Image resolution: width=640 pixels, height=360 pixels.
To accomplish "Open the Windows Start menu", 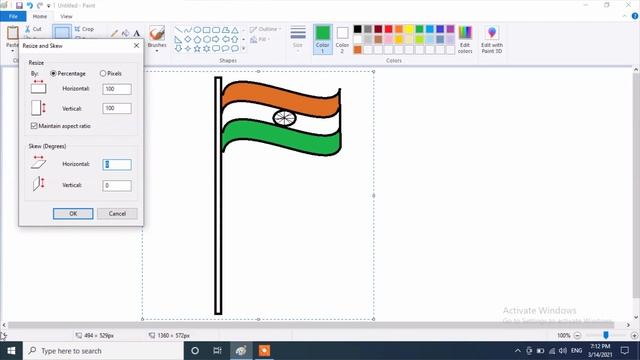I will tap(11, 351).
